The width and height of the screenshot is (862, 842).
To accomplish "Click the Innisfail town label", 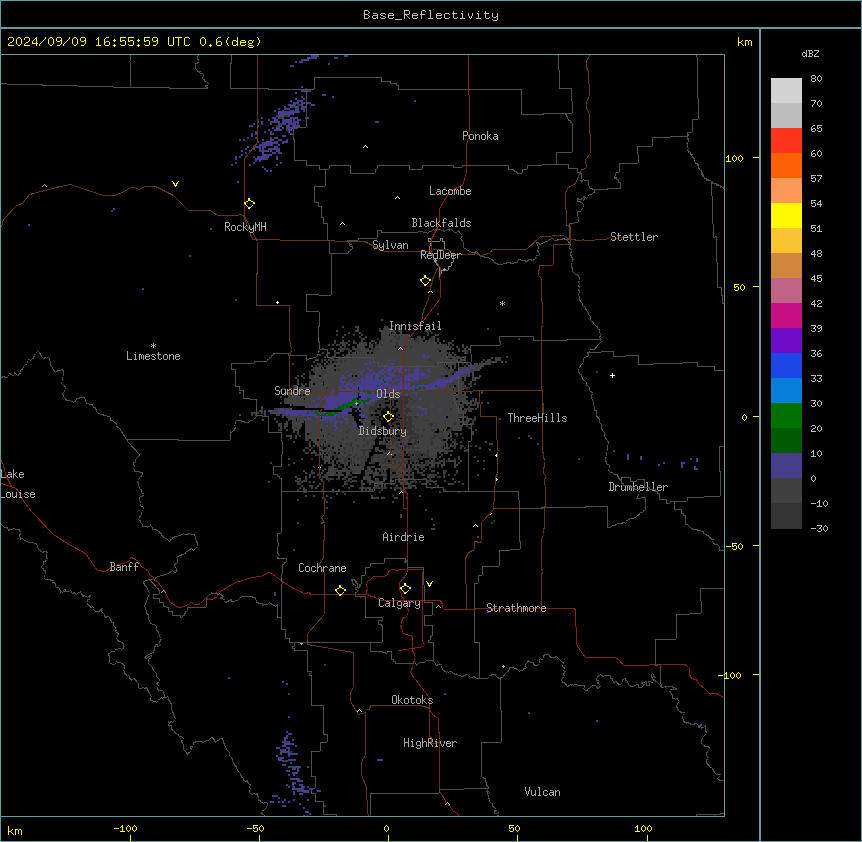I will (415, 326).
